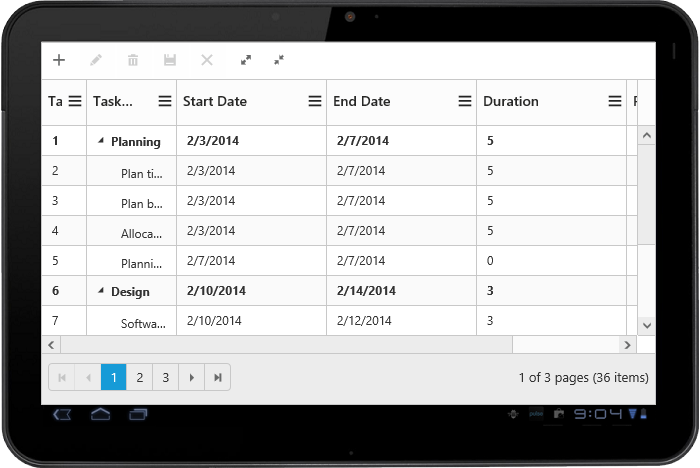Click the Expand All arrows icon

(246, 60)
